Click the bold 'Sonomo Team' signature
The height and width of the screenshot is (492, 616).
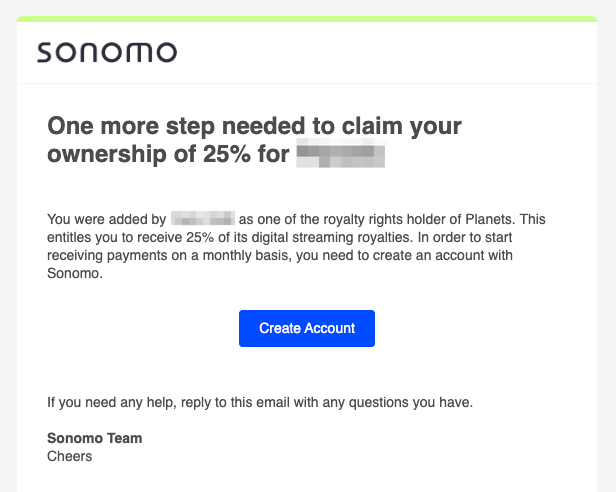click(x=95, y=438)
